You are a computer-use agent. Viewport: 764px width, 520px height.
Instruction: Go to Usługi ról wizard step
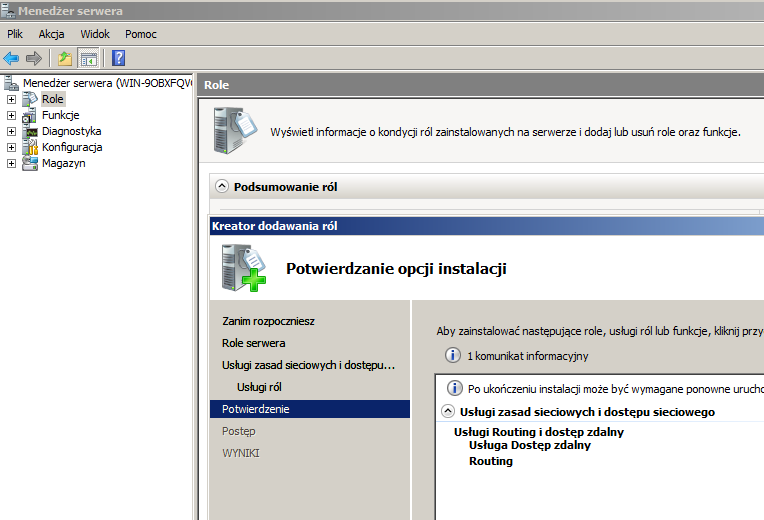[259, 387]
